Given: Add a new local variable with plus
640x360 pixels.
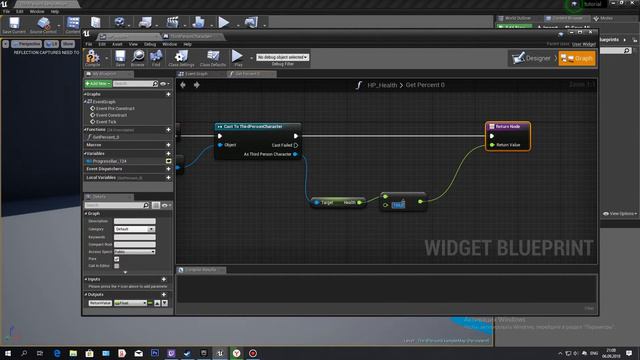Looking at the screenshot, I should point(168,178).
